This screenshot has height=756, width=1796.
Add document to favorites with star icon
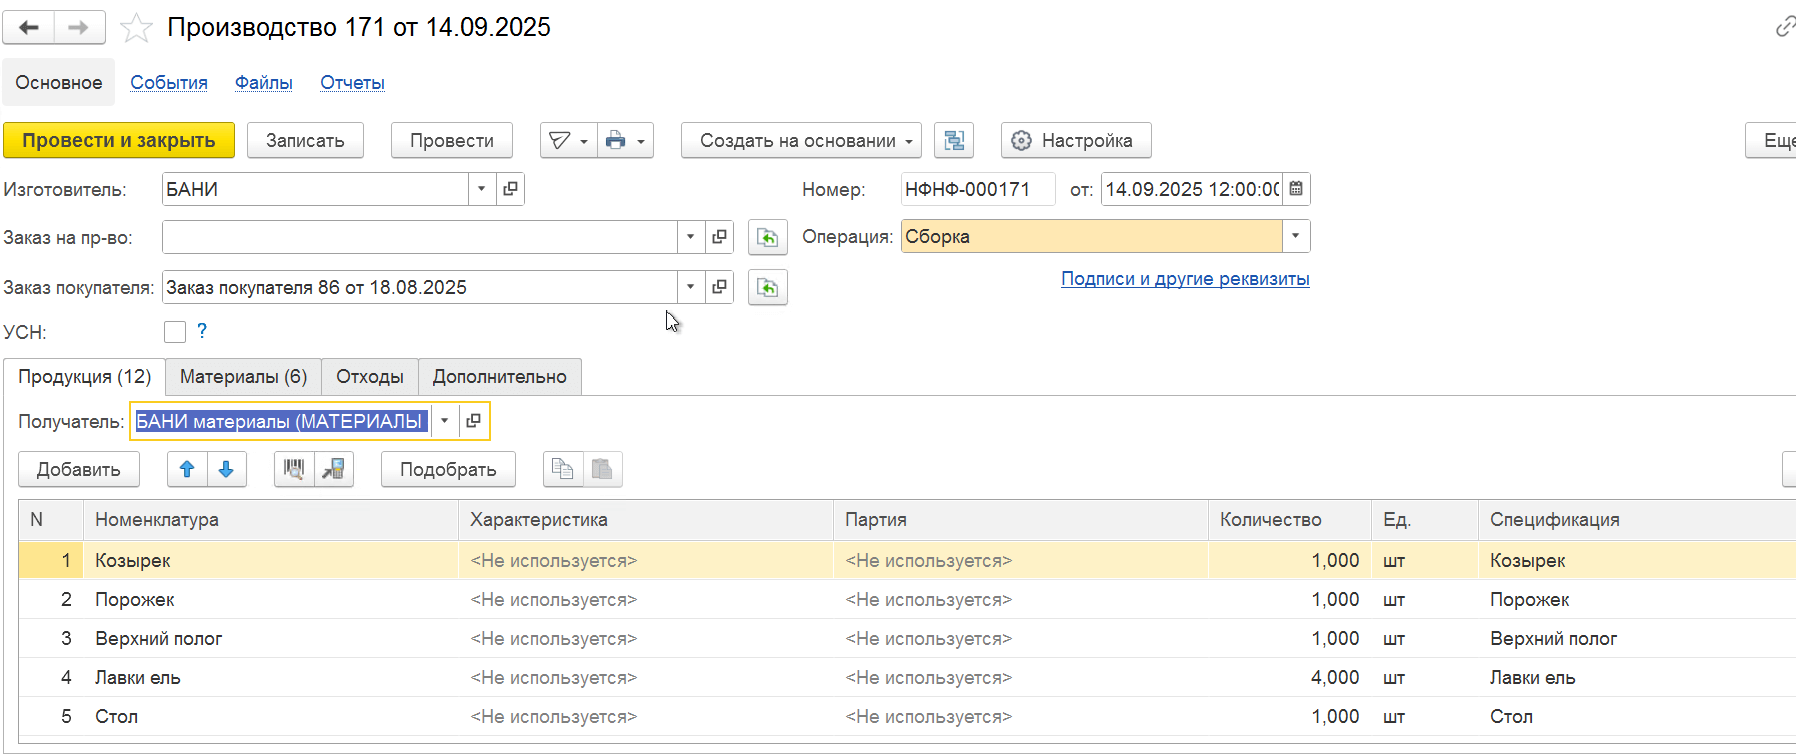tap(136, 28)
